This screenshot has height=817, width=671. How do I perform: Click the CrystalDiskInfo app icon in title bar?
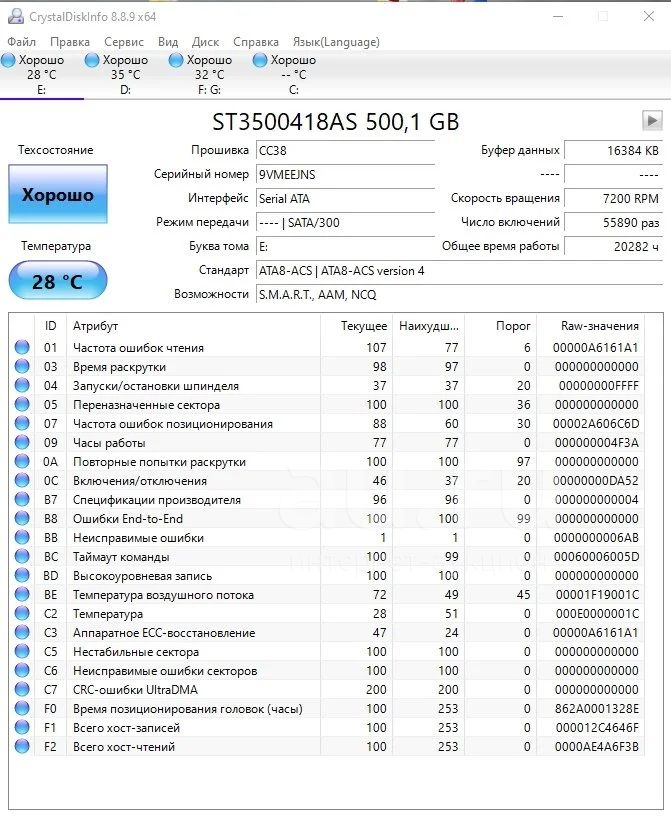[x=16, y=16]
